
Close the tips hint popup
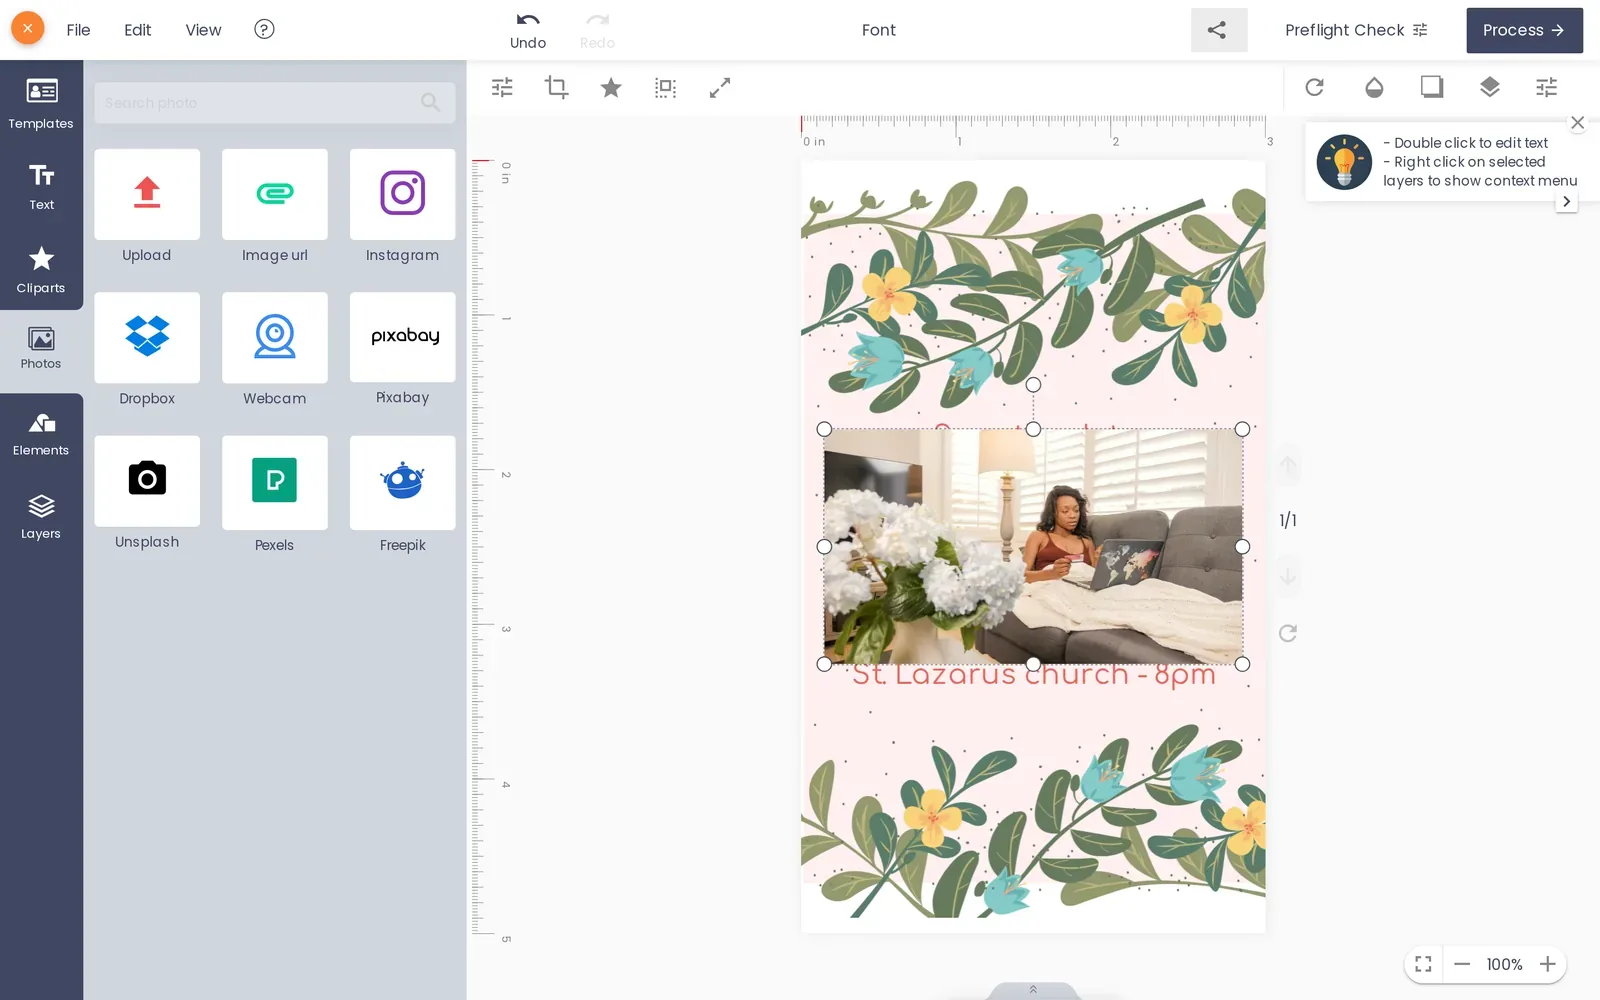pos(1577,123)
